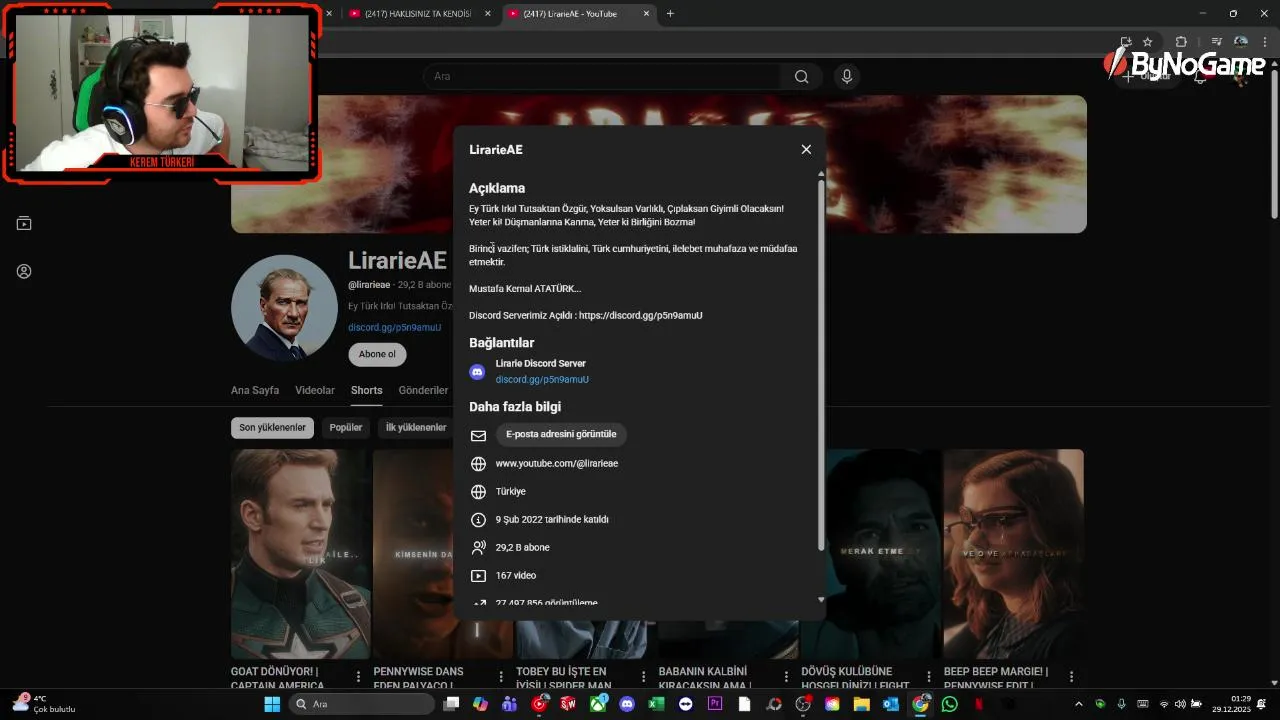Open BEEP BEEP MARGIE Pennywise short thumbnail
1280x720 pixels.
[1013, 554]
